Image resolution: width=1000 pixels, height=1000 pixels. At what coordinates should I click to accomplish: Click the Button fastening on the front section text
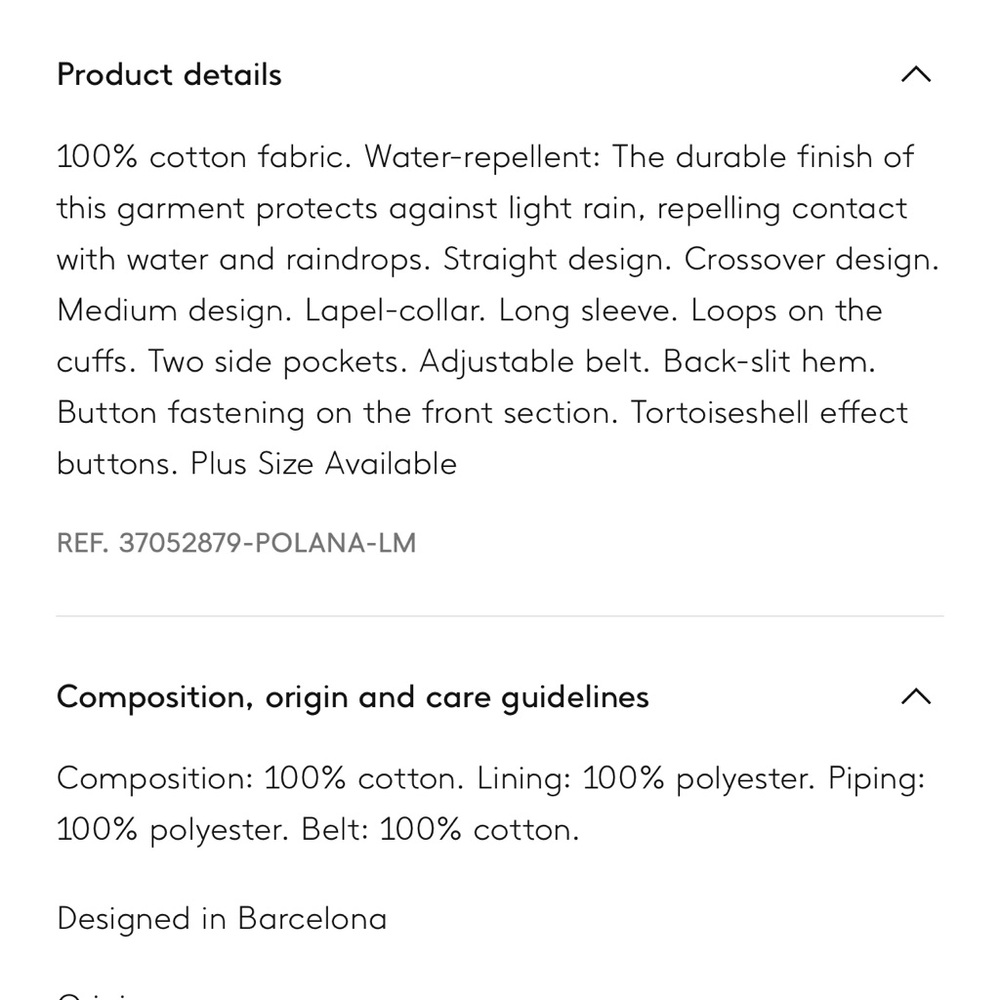(337, 413)
